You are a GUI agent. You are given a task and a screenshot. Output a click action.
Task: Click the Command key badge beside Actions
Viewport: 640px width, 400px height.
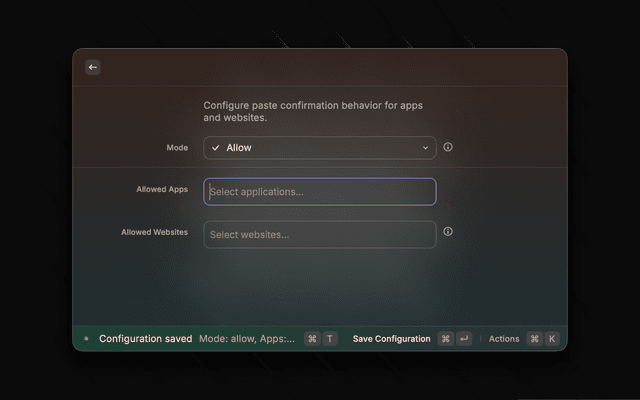(x=534, y=339)
